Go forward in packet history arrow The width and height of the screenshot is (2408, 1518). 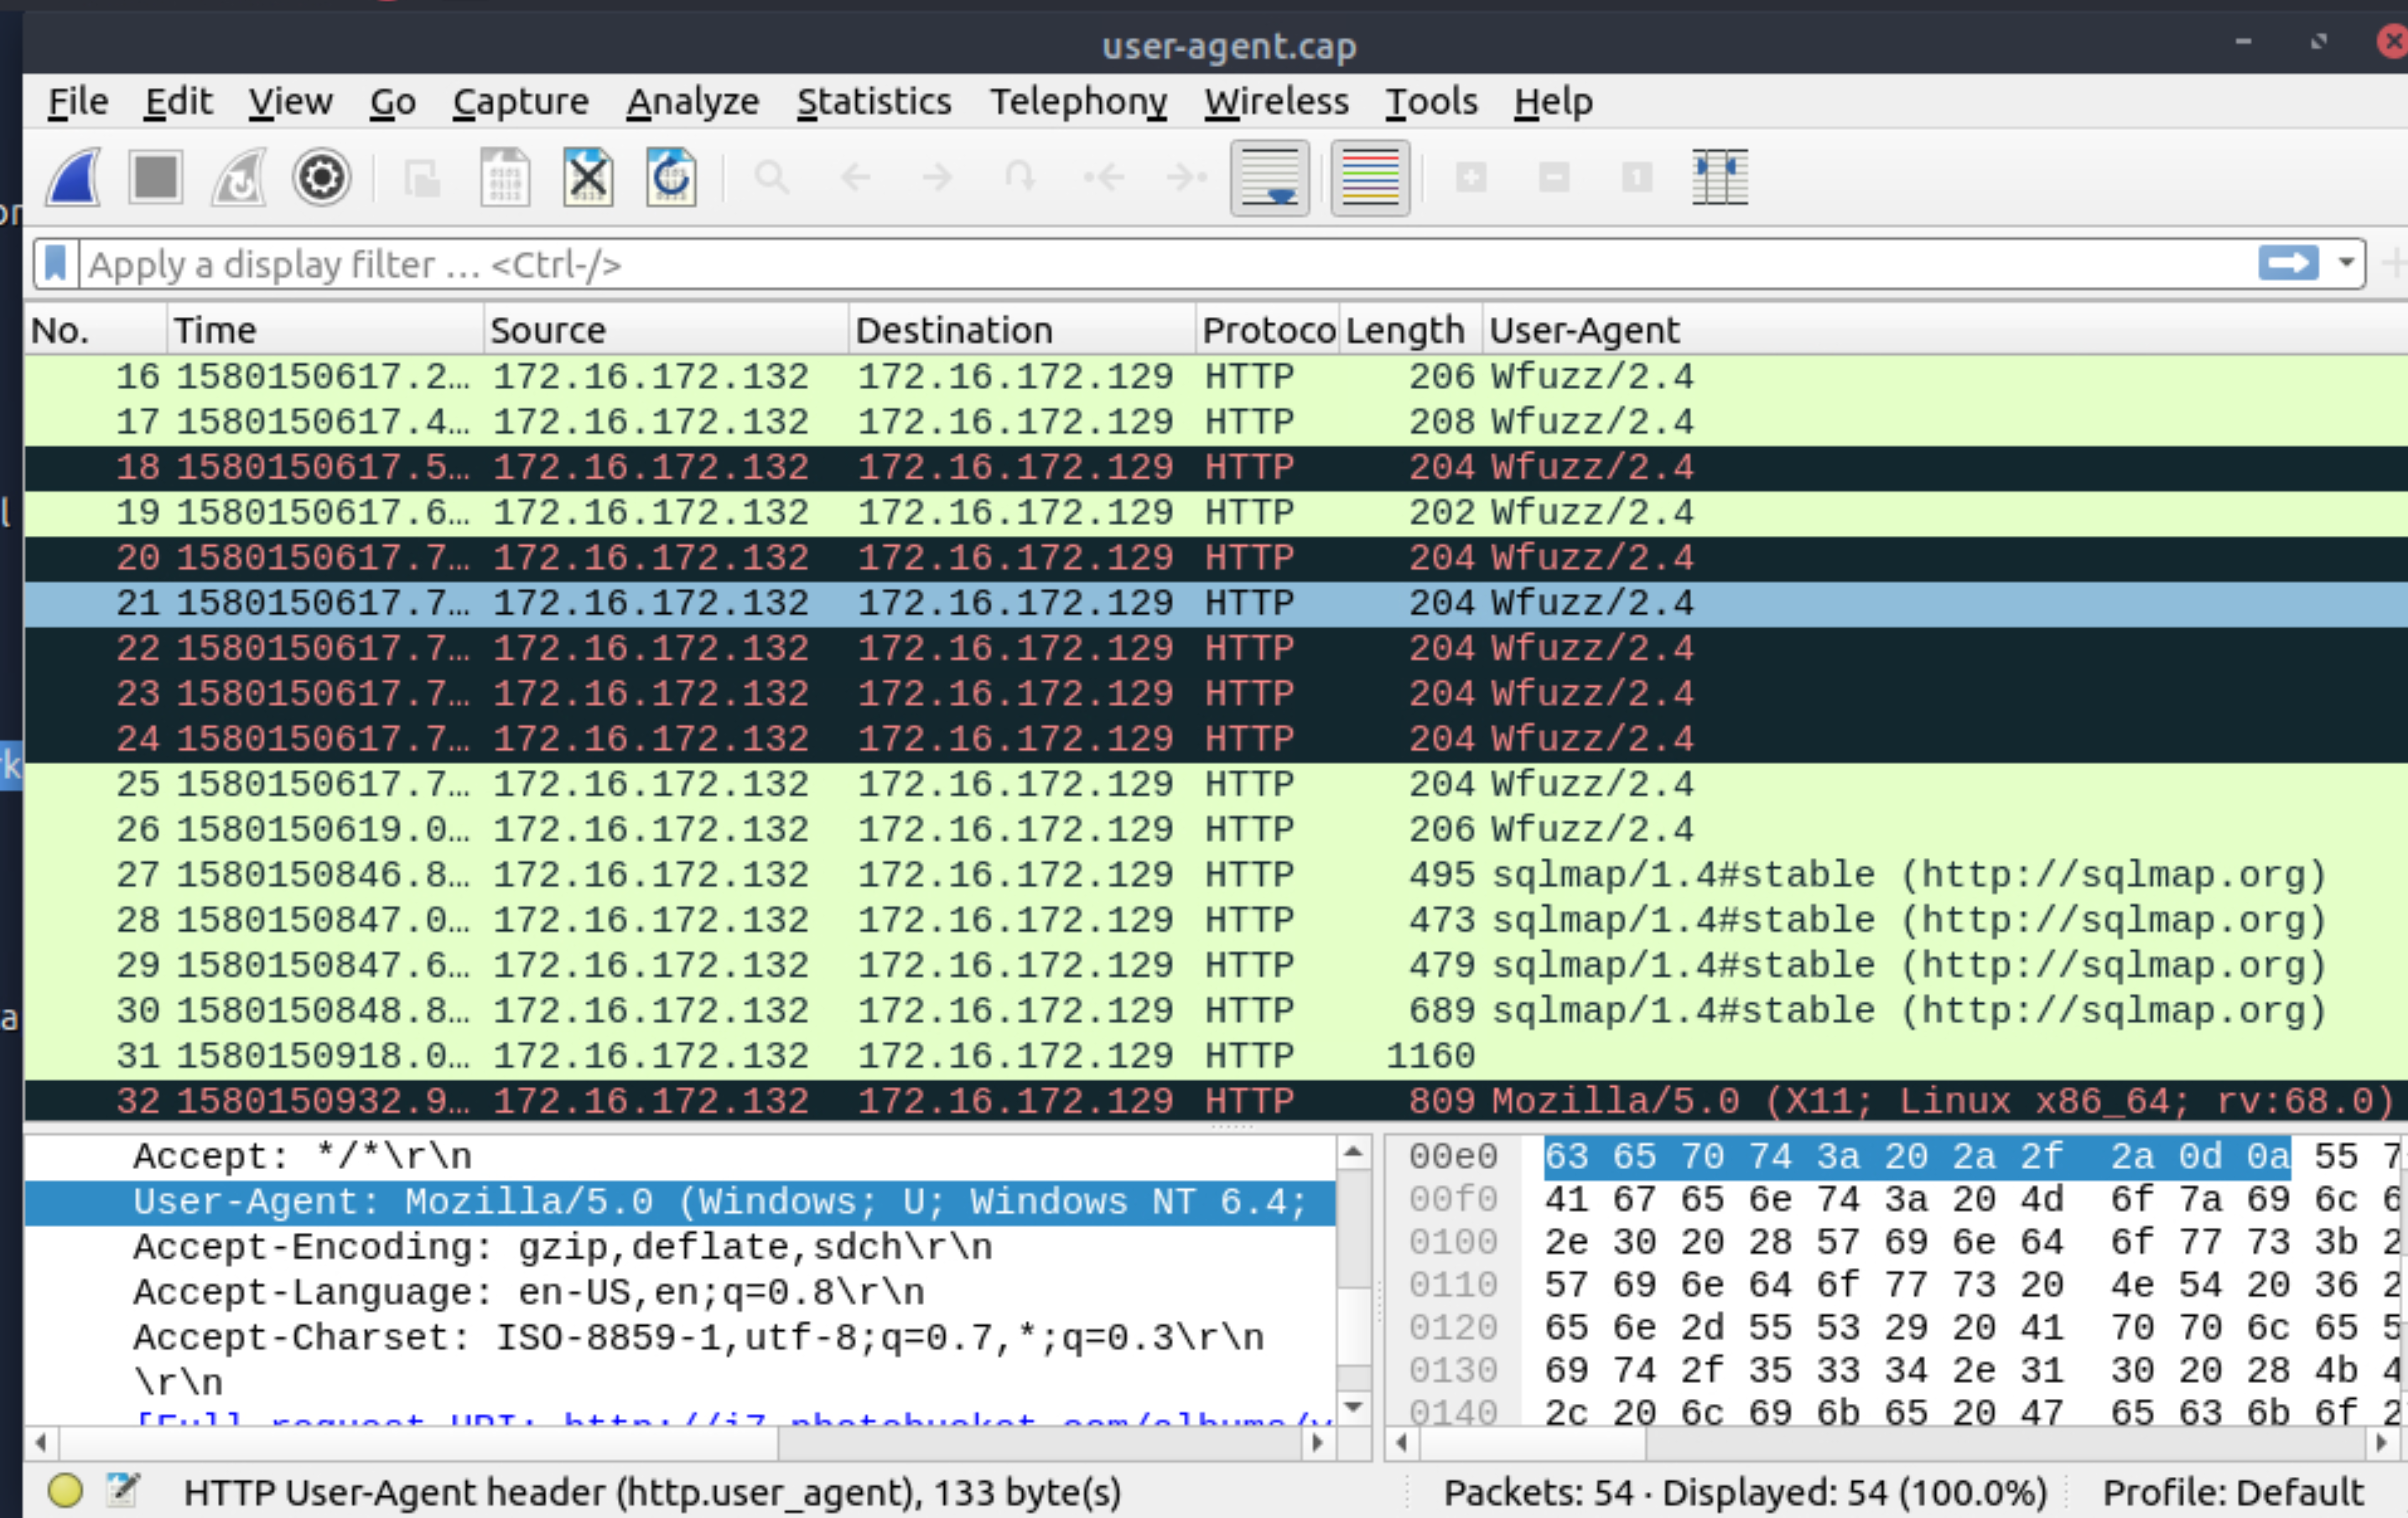coord(937,178)
